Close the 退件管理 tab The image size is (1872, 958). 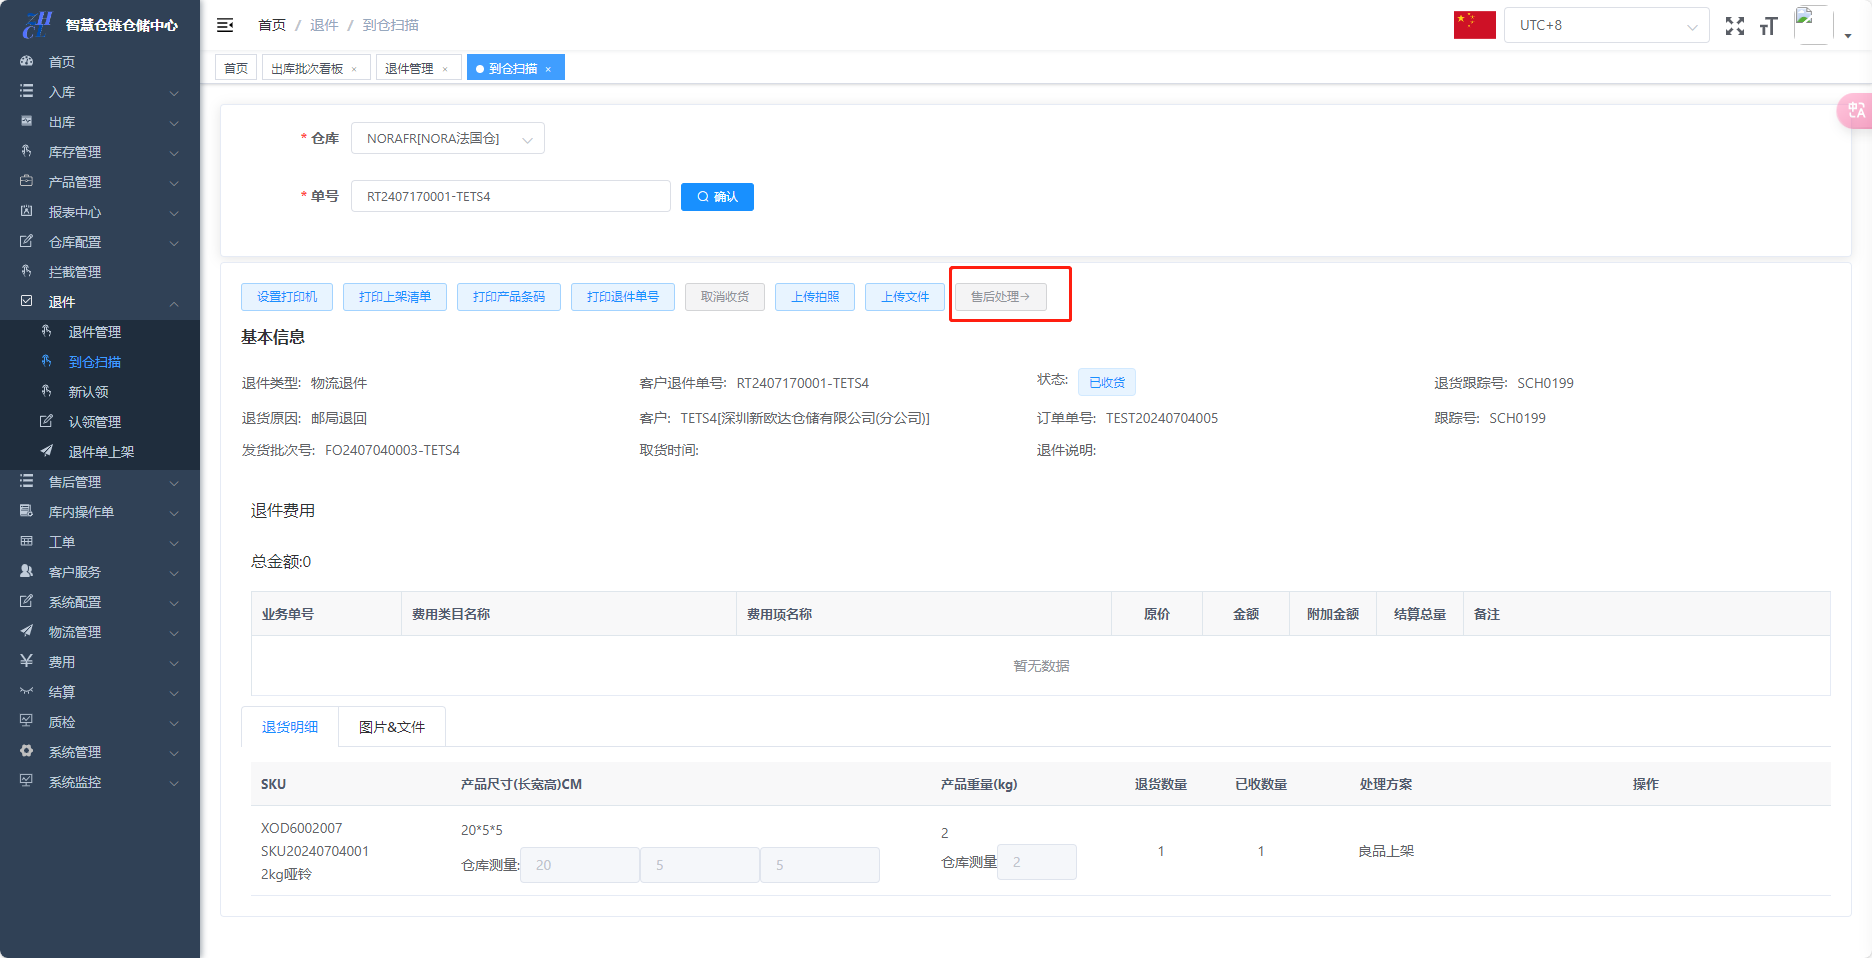click(x=445, y=69)
